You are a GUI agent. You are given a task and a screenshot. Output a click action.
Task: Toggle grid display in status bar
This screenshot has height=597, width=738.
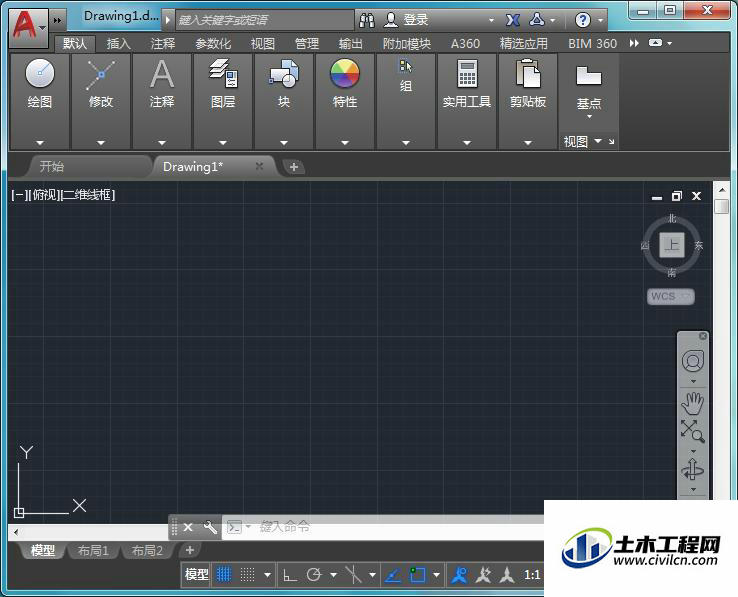(x=224, y=574)
